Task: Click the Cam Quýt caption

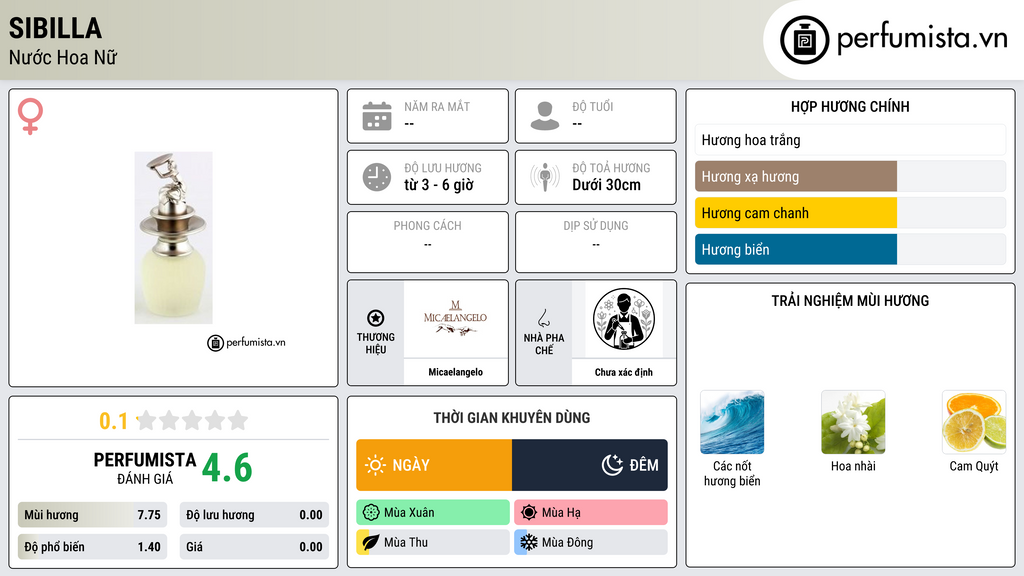Action: click(x=974, y=466)
